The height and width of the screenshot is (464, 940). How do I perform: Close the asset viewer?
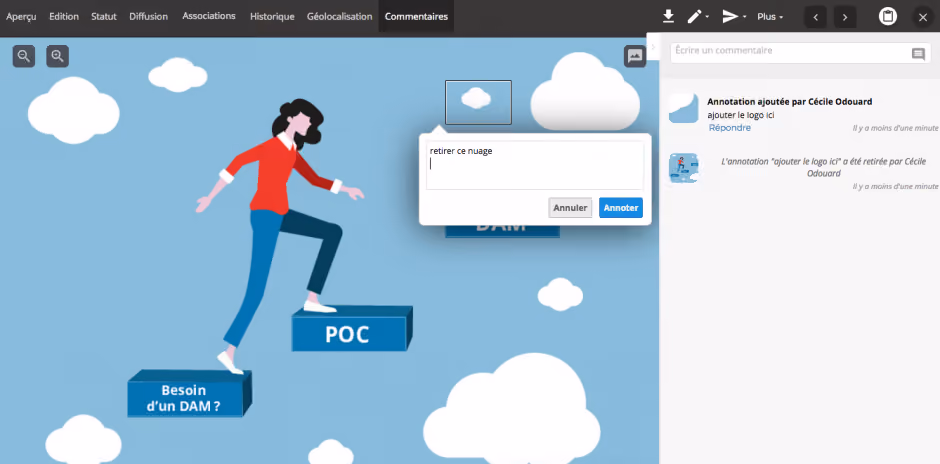pos(923,17)
